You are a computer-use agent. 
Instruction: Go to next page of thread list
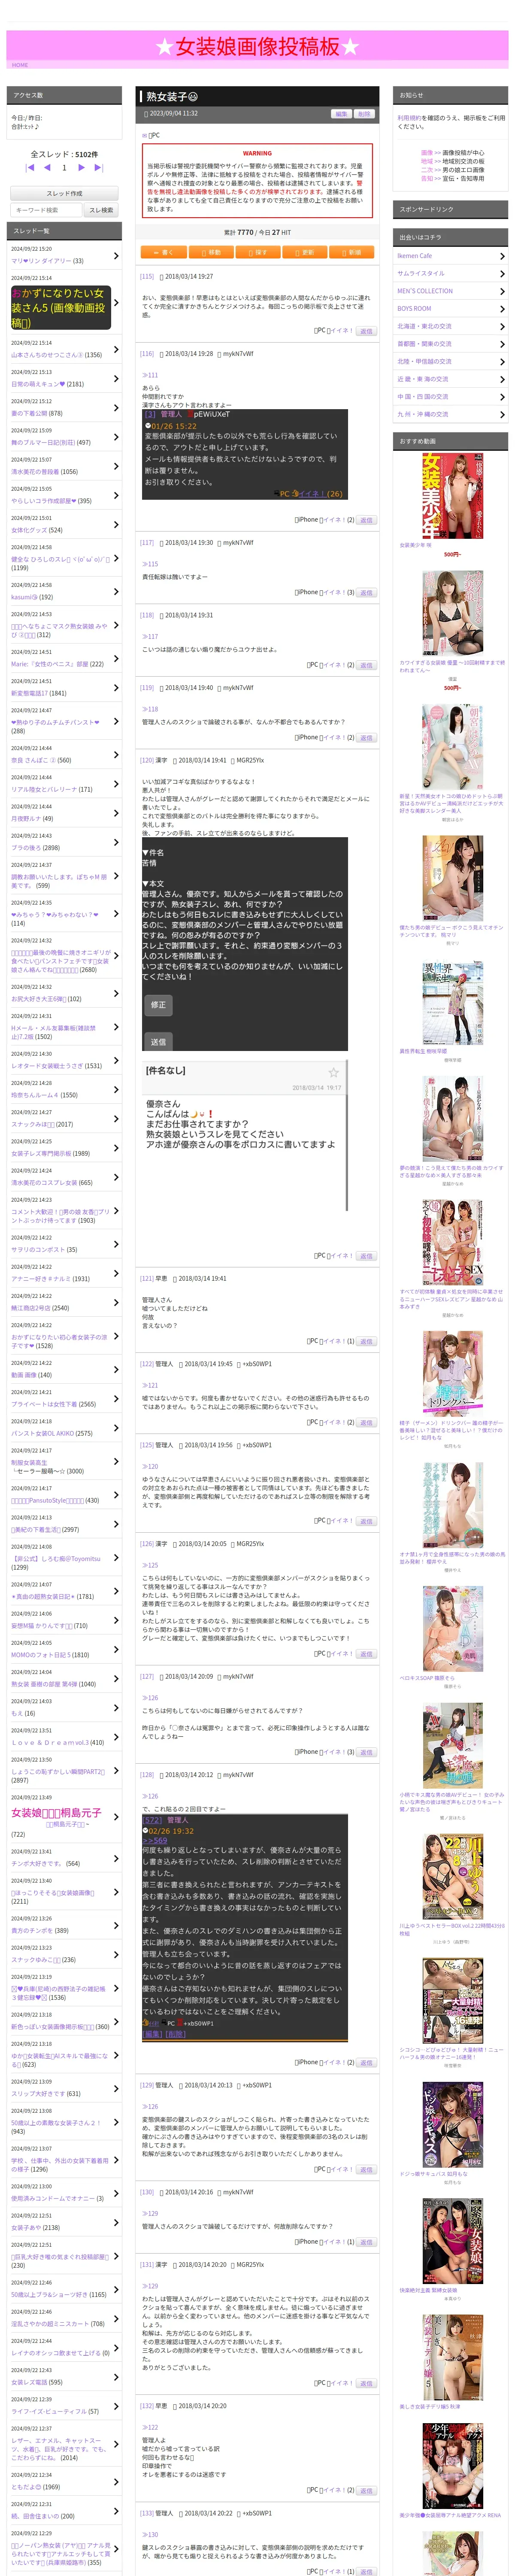pyautogui.click(x=81, y=167)
